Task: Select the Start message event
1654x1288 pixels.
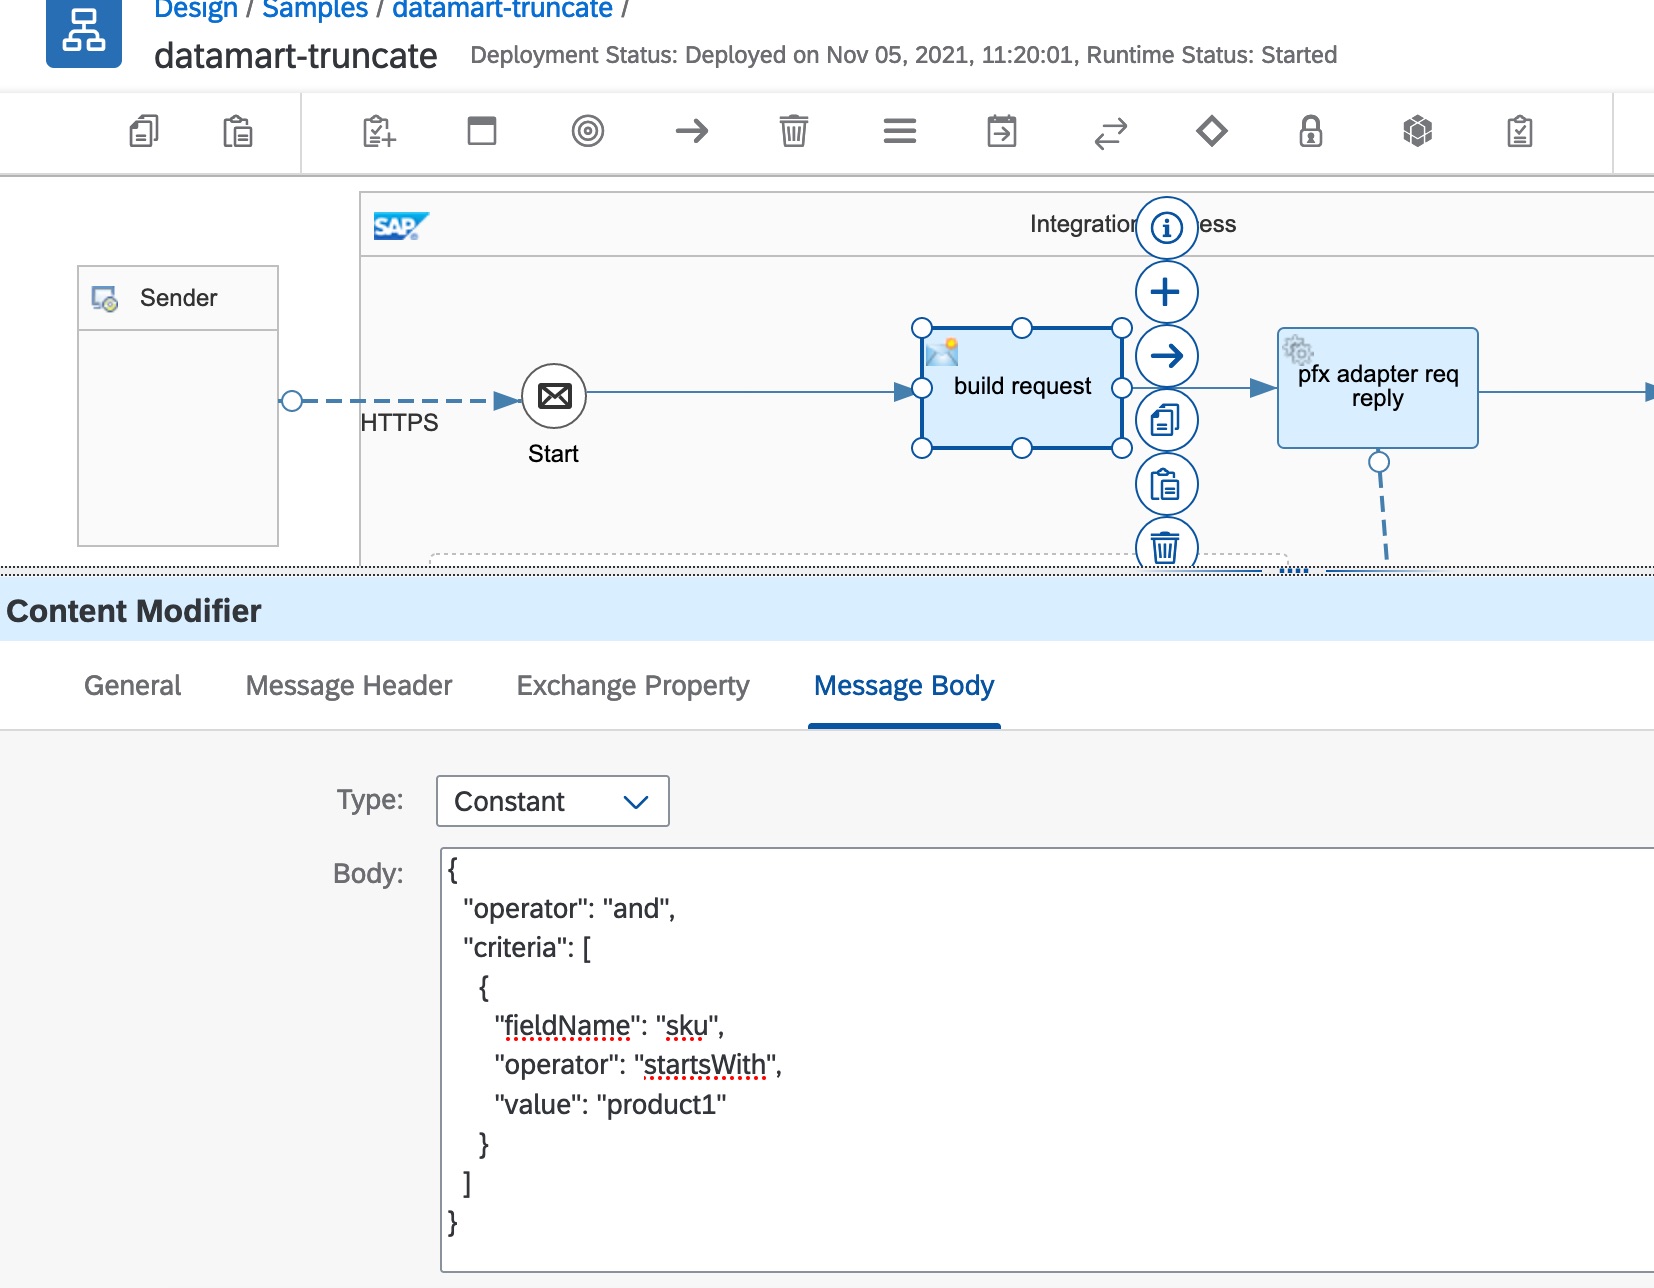Action: [x=554, y=396]
